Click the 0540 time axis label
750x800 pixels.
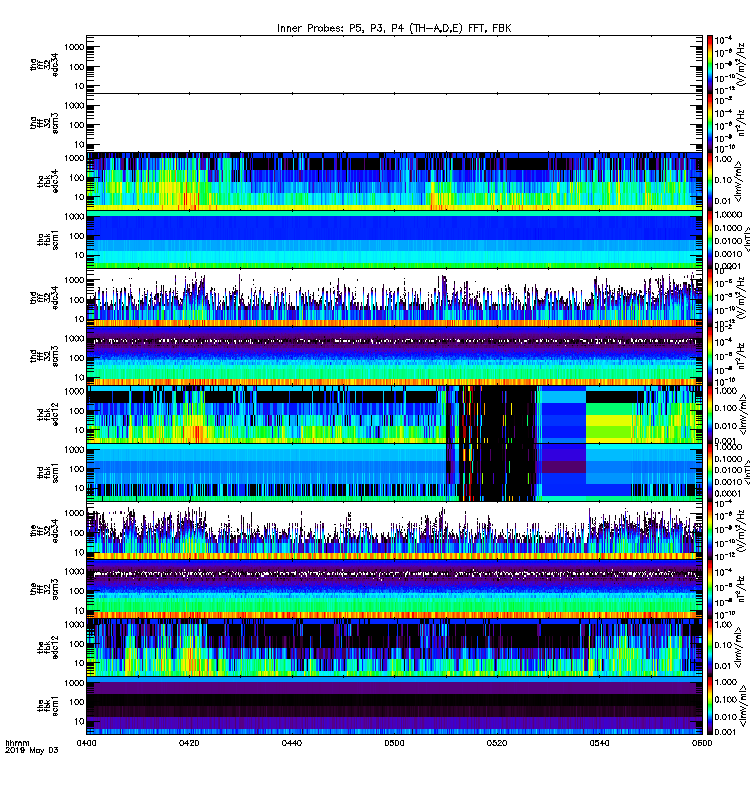pos(599,743)
